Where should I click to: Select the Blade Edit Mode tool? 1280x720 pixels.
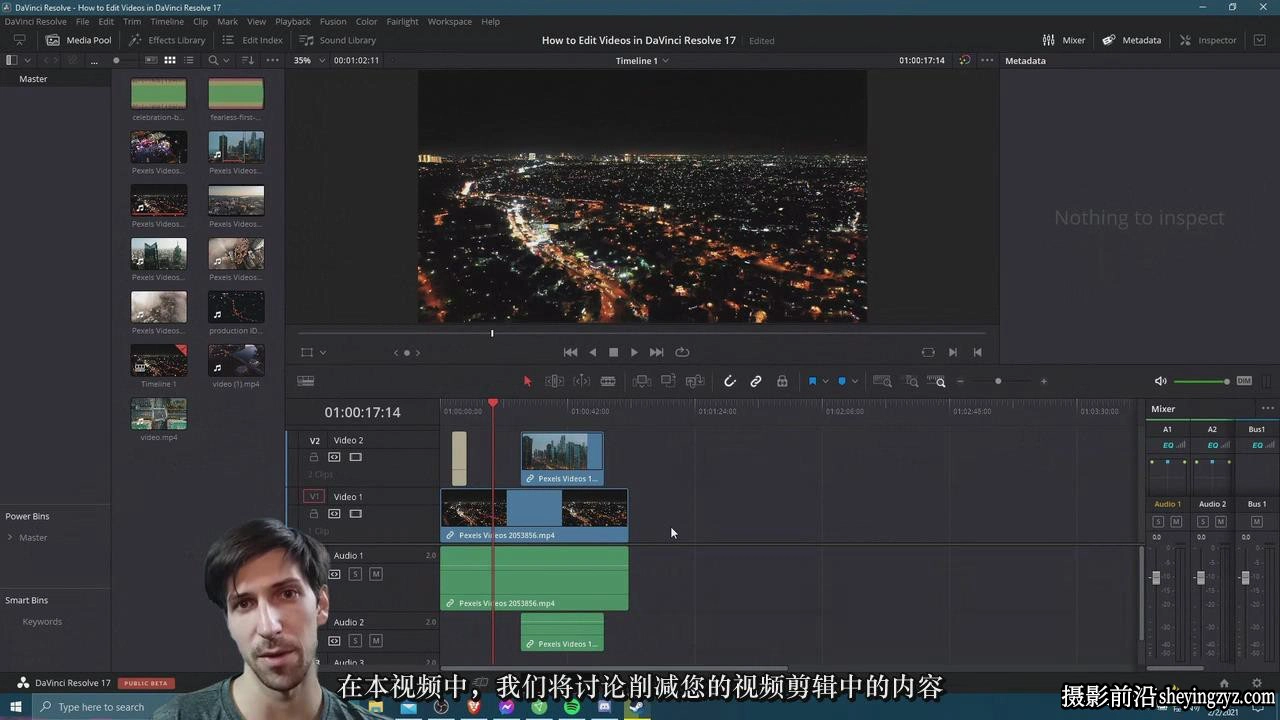click(607, 381)
